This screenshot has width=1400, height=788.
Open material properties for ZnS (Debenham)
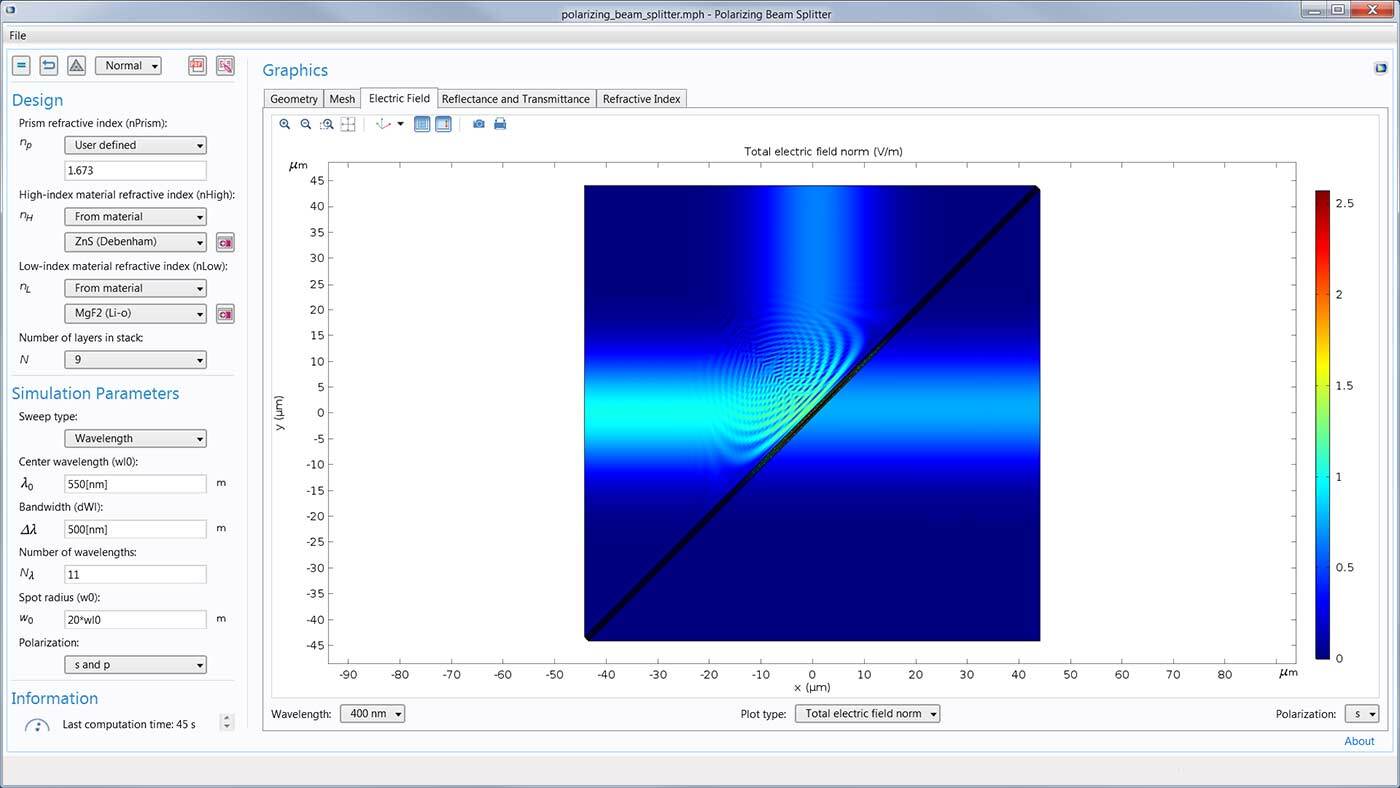[x=225, y=241]
